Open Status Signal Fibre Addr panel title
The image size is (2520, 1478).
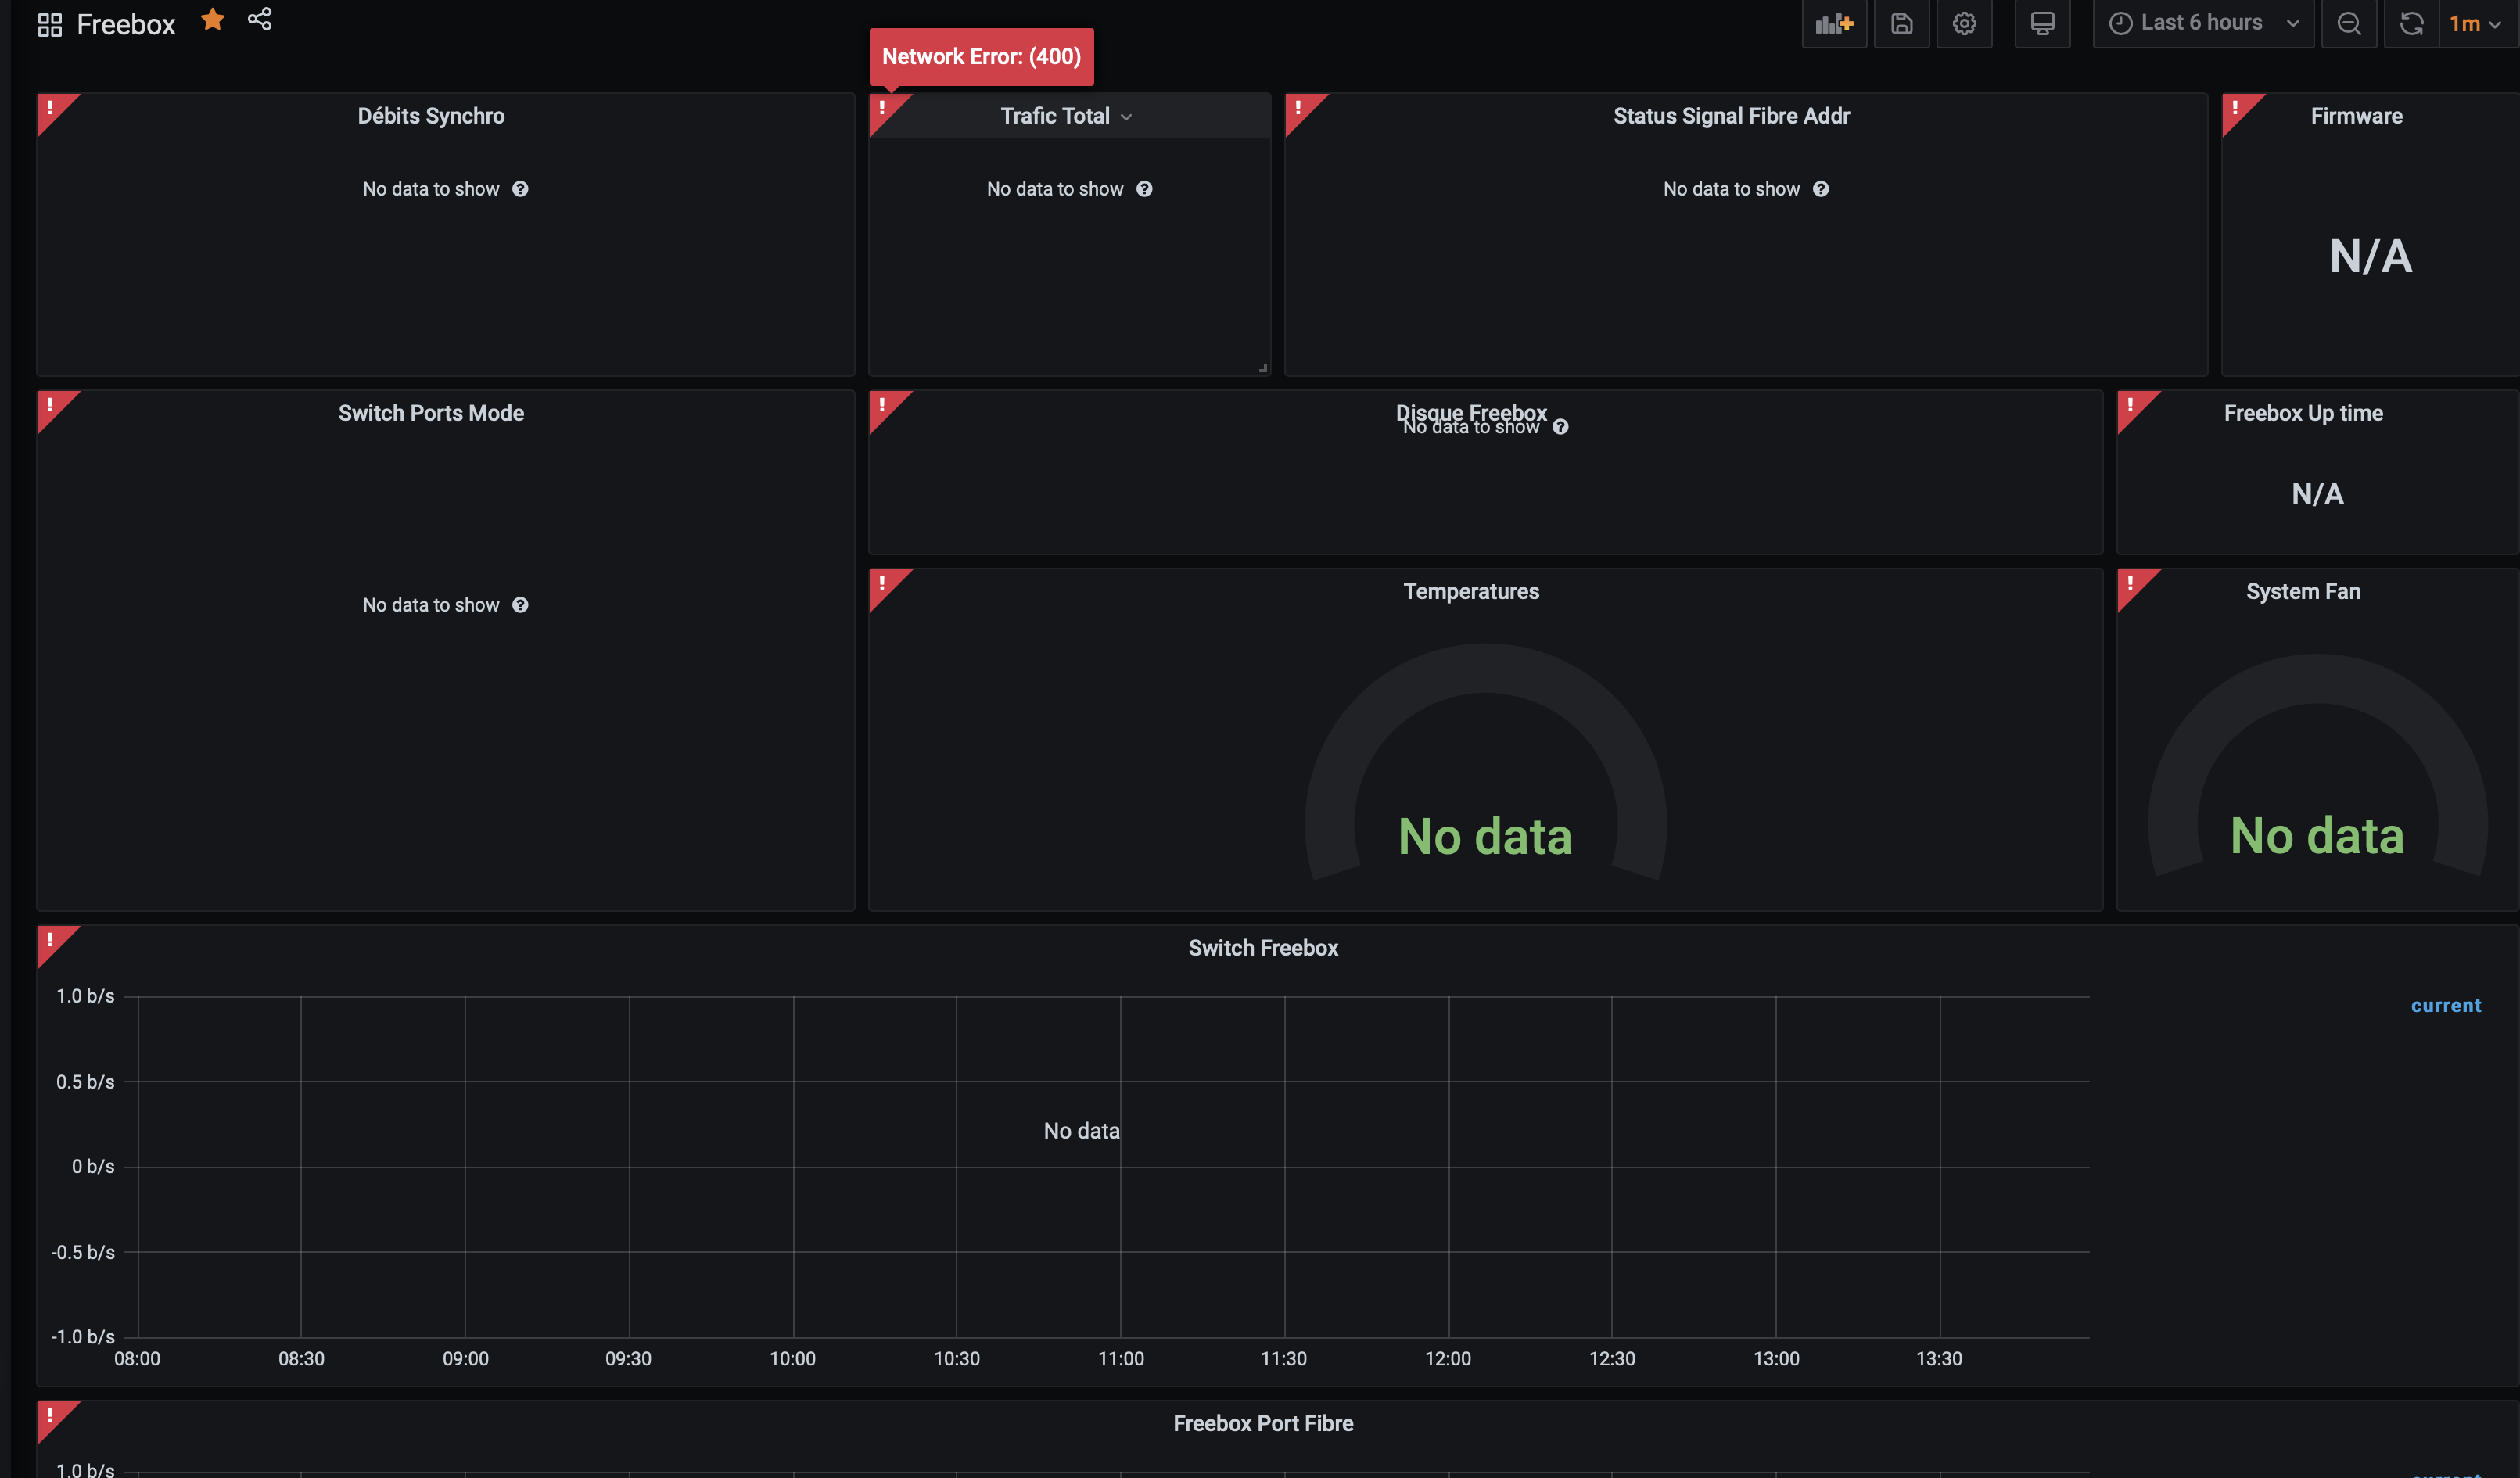coord(1731,116)
